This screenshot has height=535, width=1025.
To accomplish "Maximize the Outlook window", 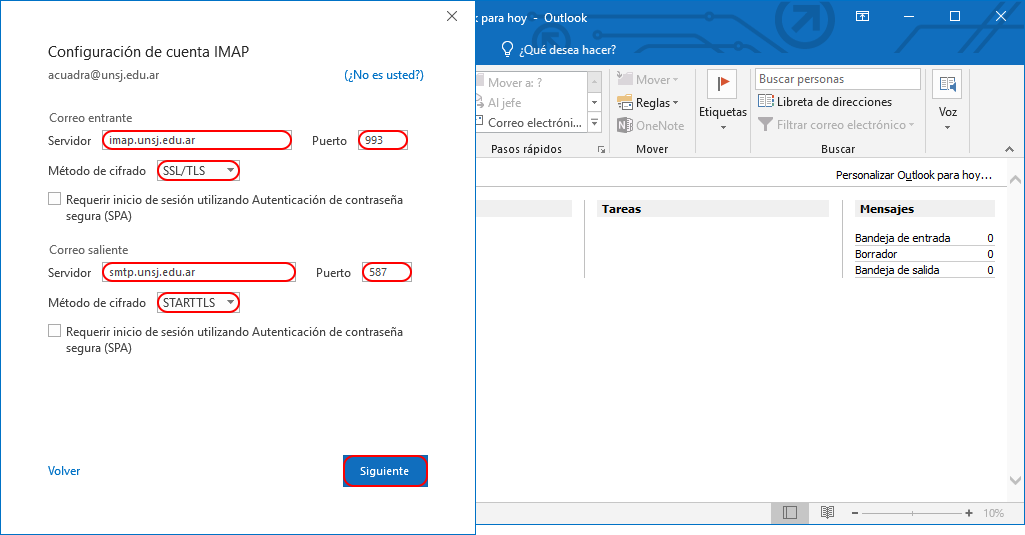I will click(954, 16).
